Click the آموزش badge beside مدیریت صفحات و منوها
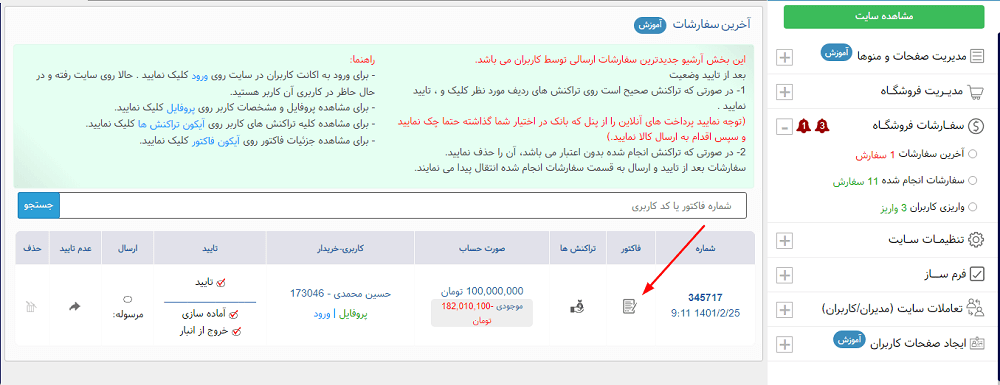Viewport: 1000px width, 385px height. point(836,52)
